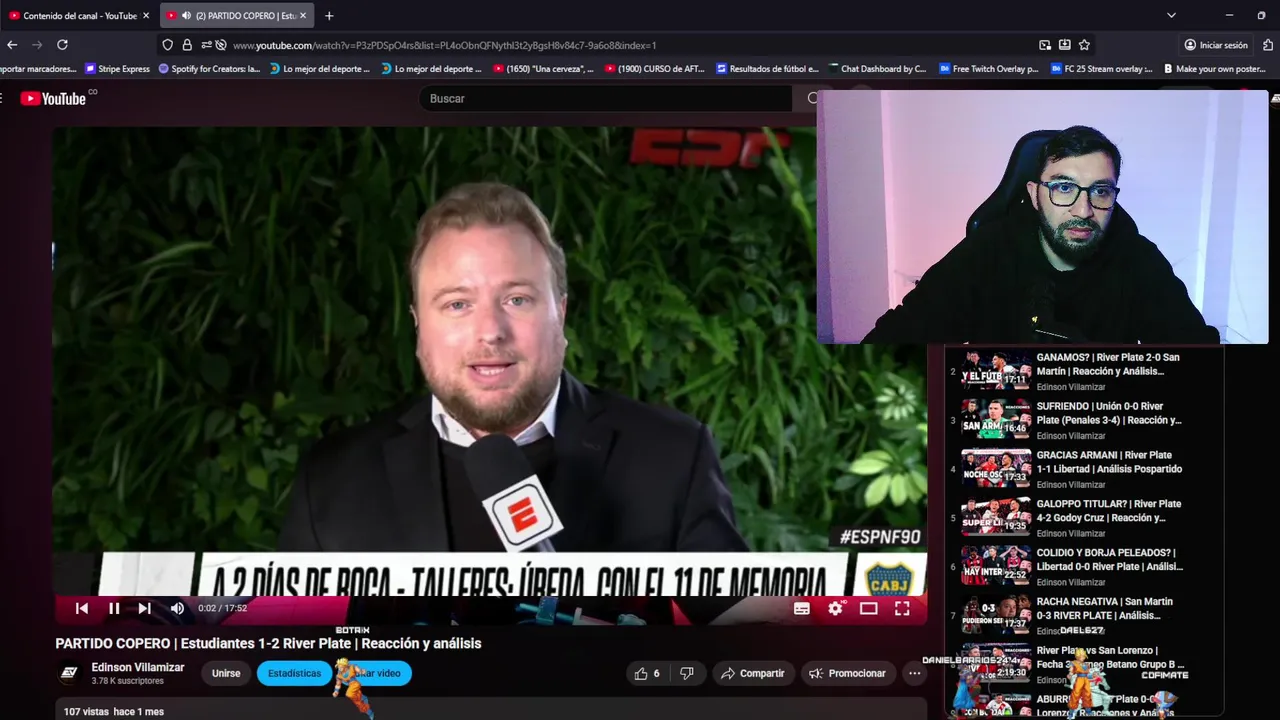Click Iniciar sesión account button
The width and height of the screenshot is (1280, 720).
1216,45
